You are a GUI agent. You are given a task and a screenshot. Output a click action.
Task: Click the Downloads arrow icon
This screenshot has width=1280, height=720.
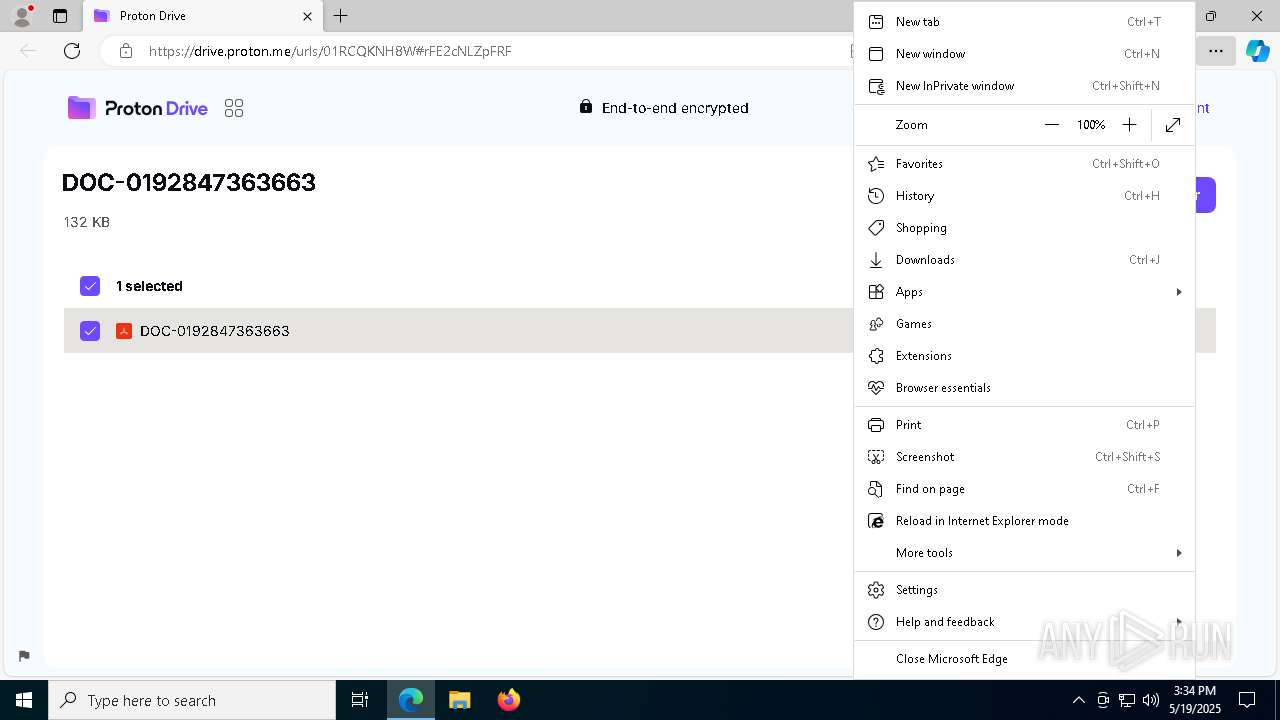876,260
